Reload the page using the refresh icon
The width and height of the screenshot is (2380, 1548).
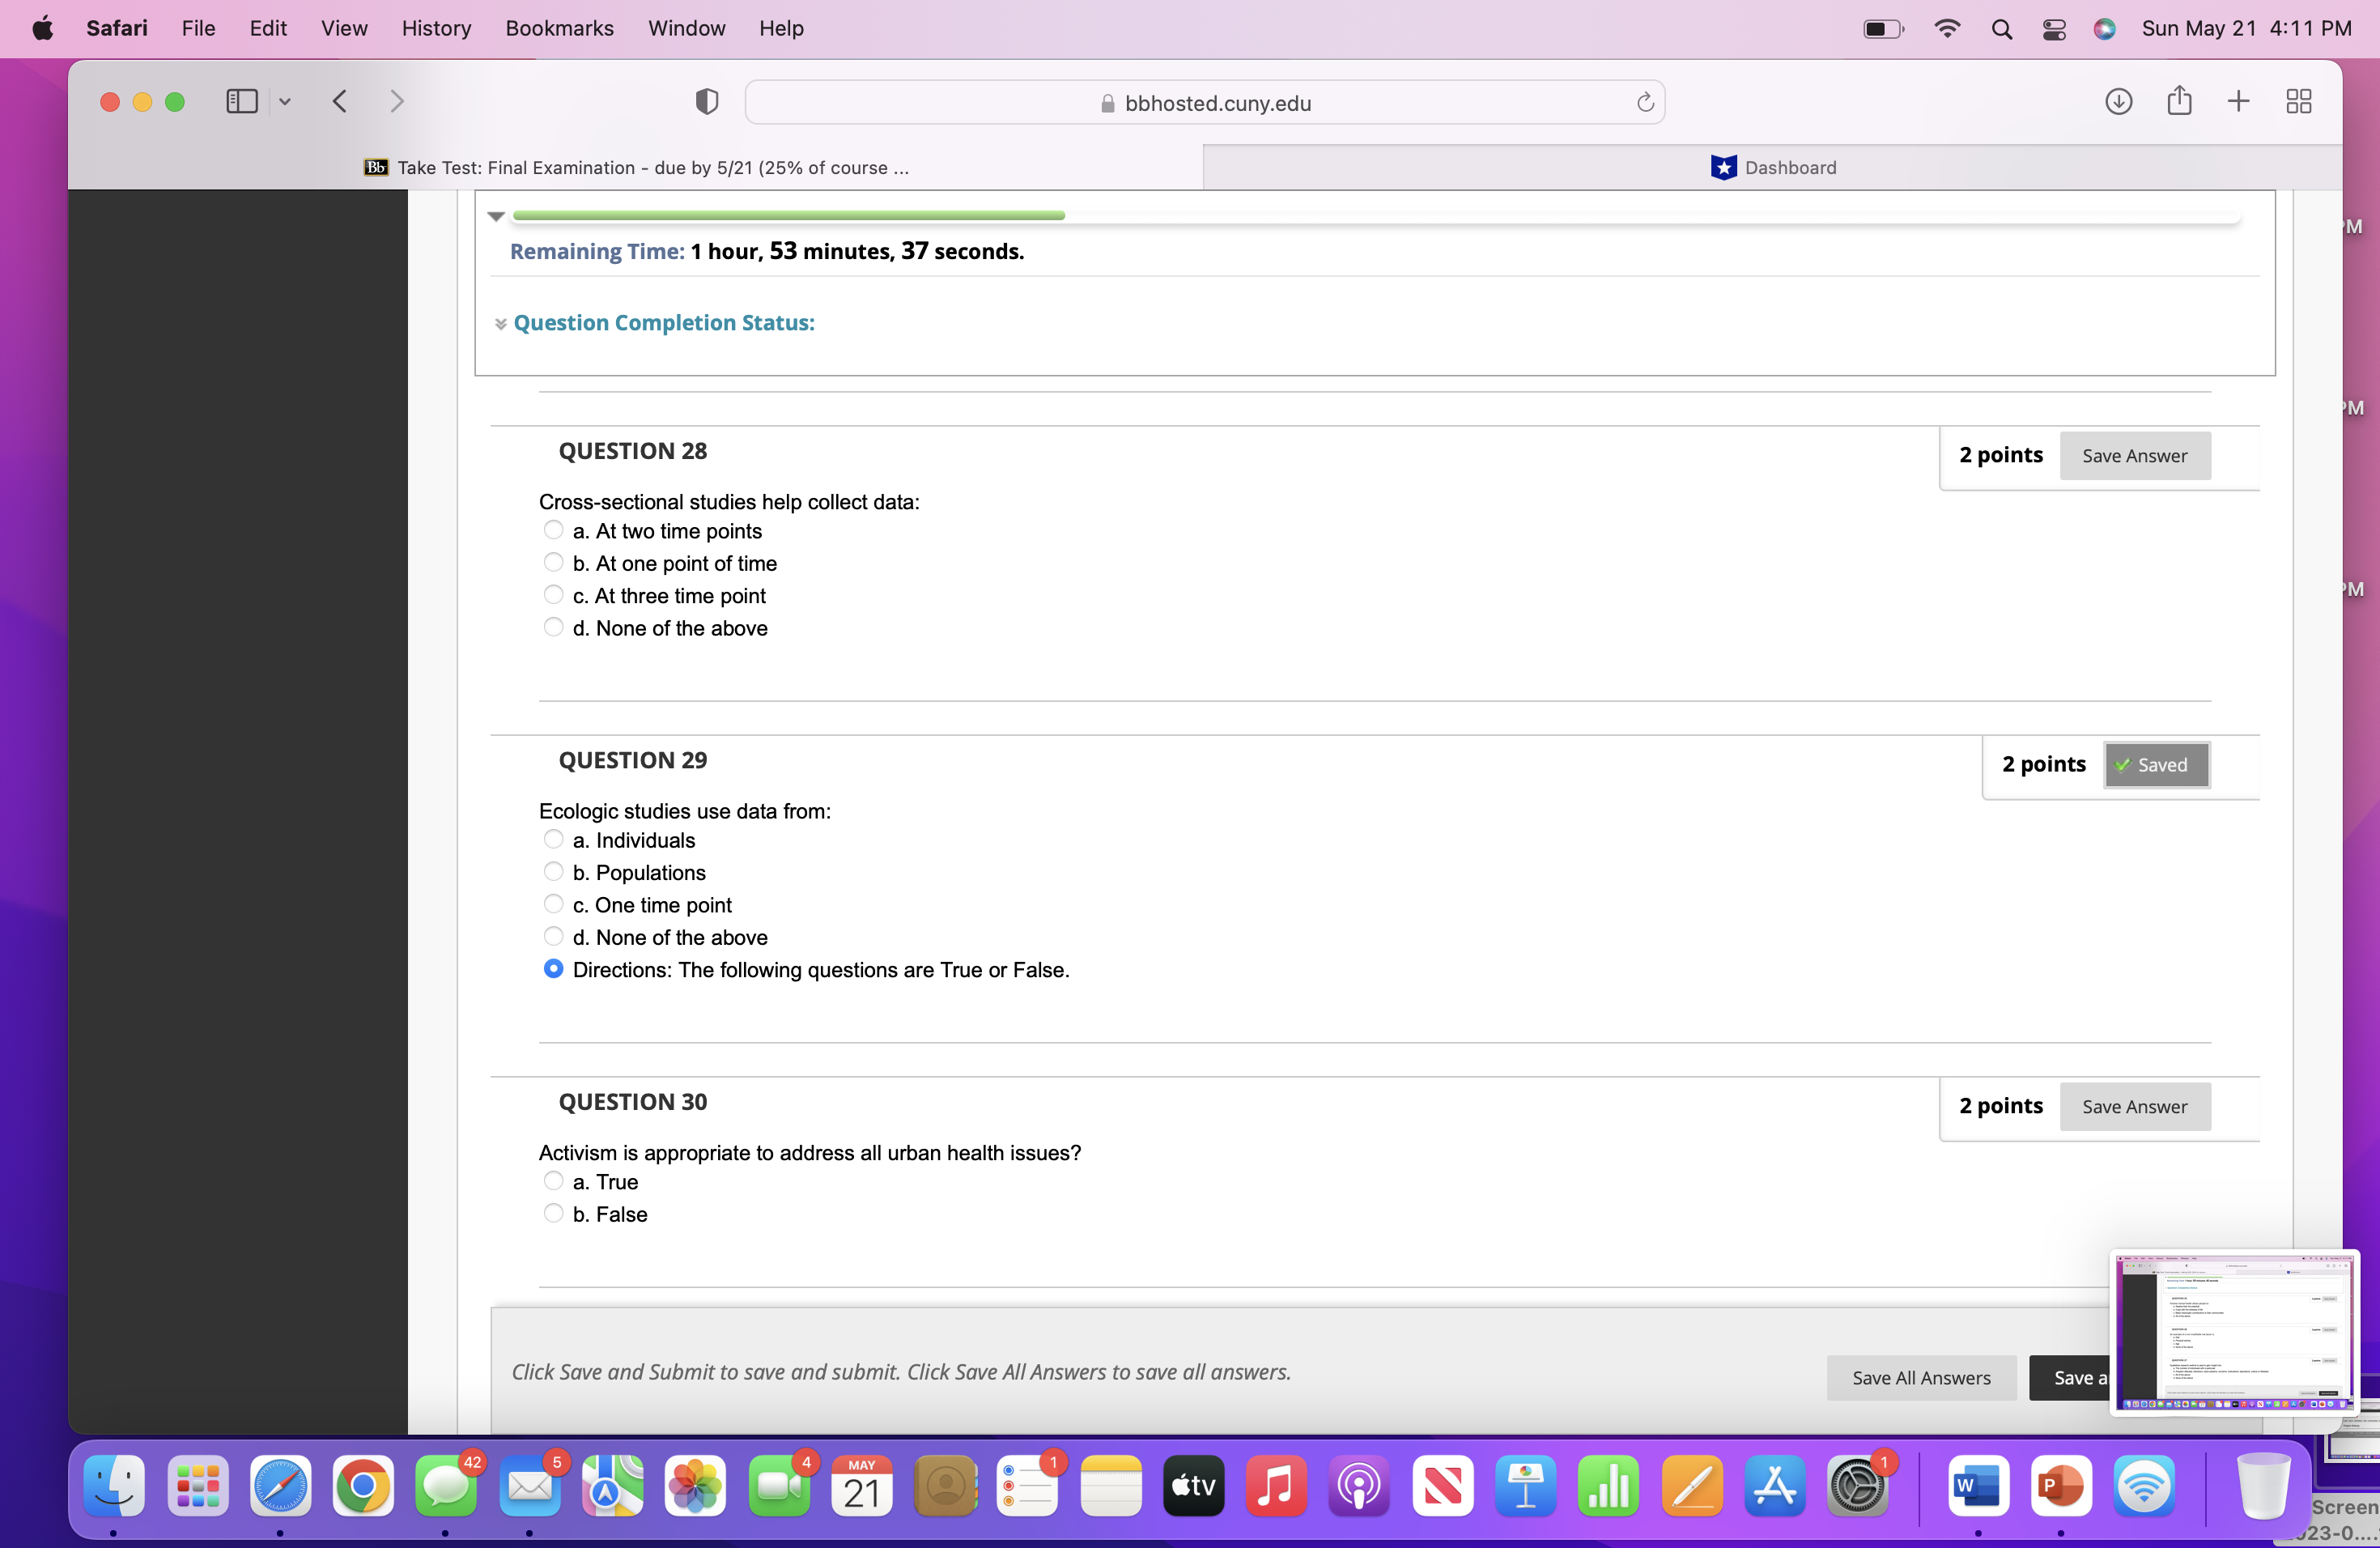(x=1645, y=101)
